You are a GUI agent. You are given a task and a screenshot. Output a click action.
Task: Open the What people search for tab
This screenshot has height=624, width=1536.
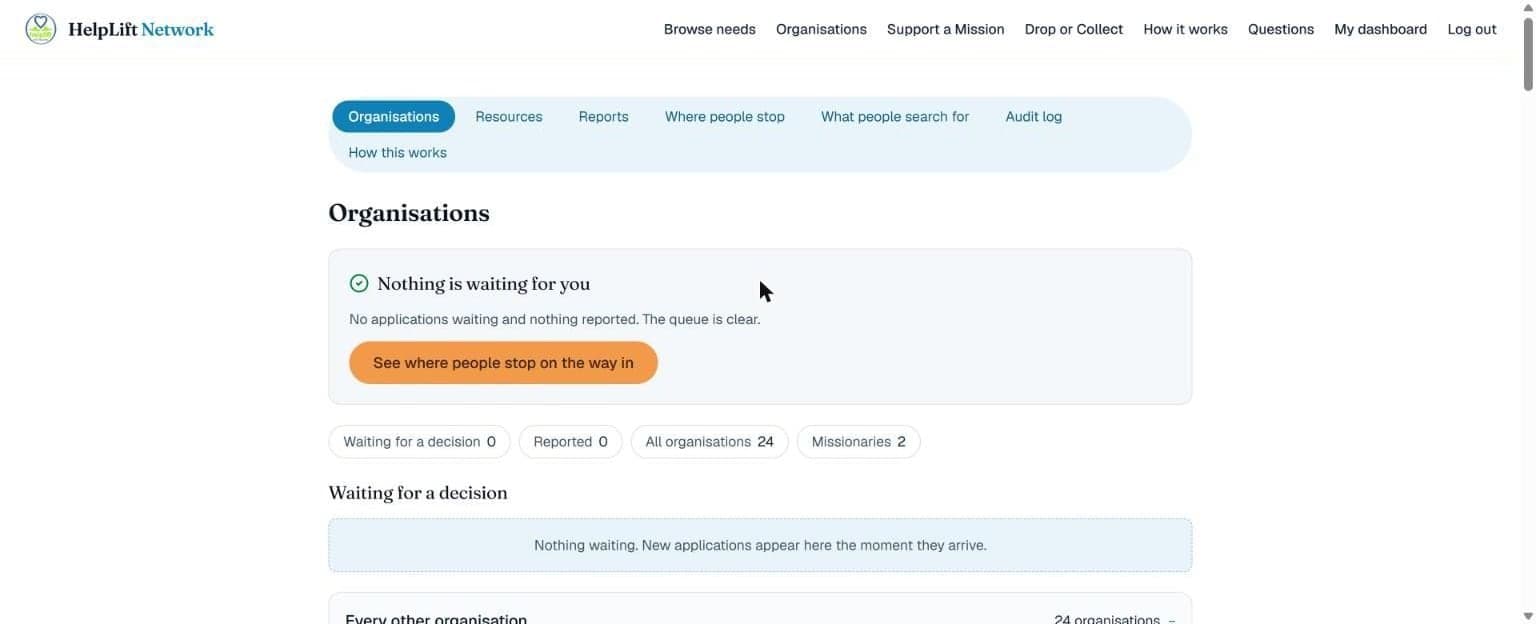point(895,117)
